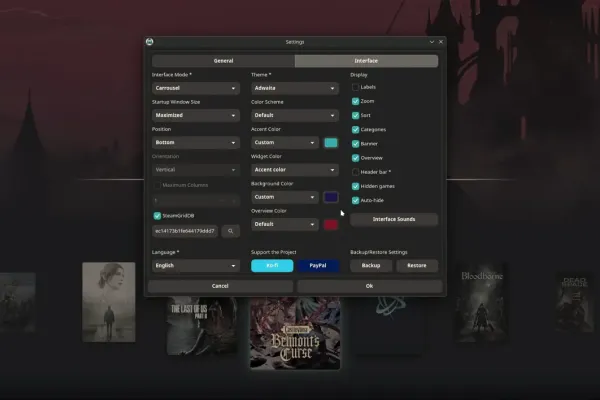Expand the Color Scheme dropdown

(295, 115)
